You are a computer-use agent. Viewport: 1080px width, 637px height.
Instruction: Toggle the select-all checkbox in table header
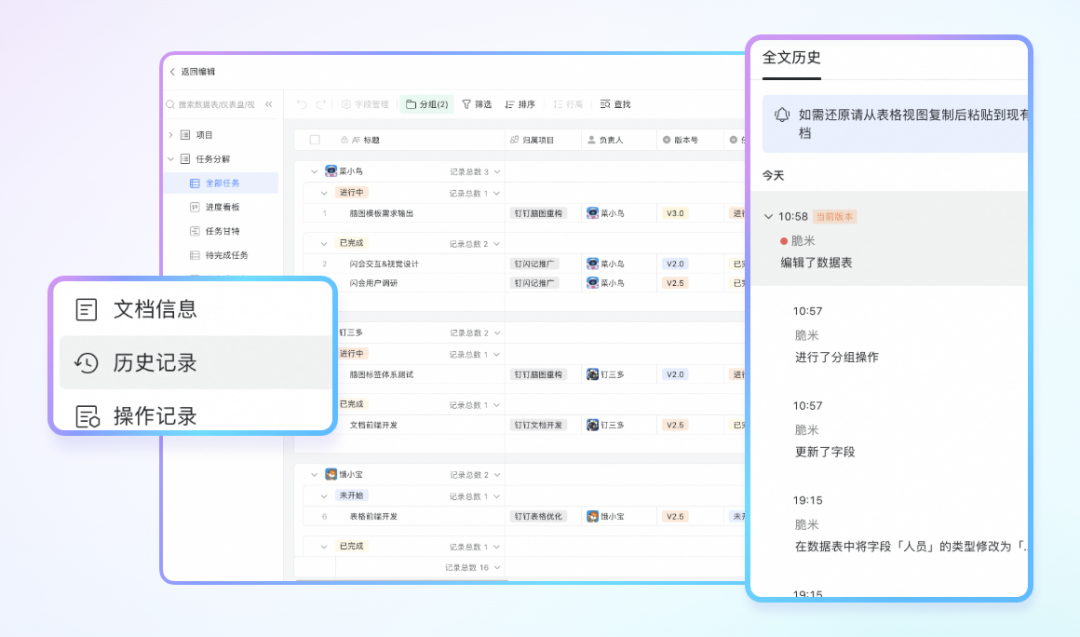(315, 140)
